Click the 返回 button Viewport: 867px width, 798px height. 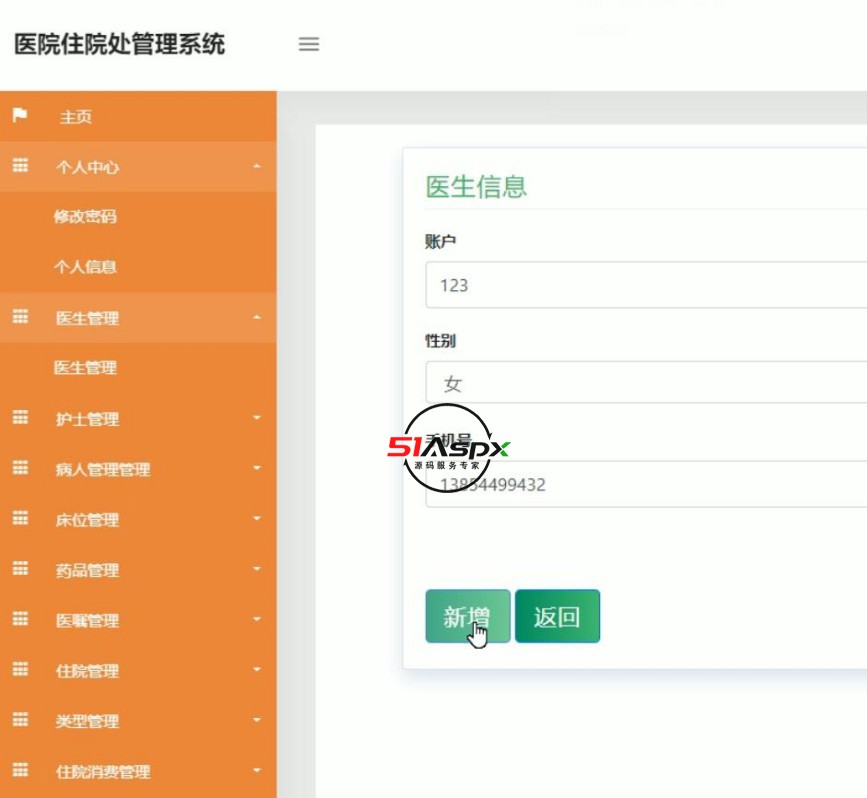coord(558,616)
